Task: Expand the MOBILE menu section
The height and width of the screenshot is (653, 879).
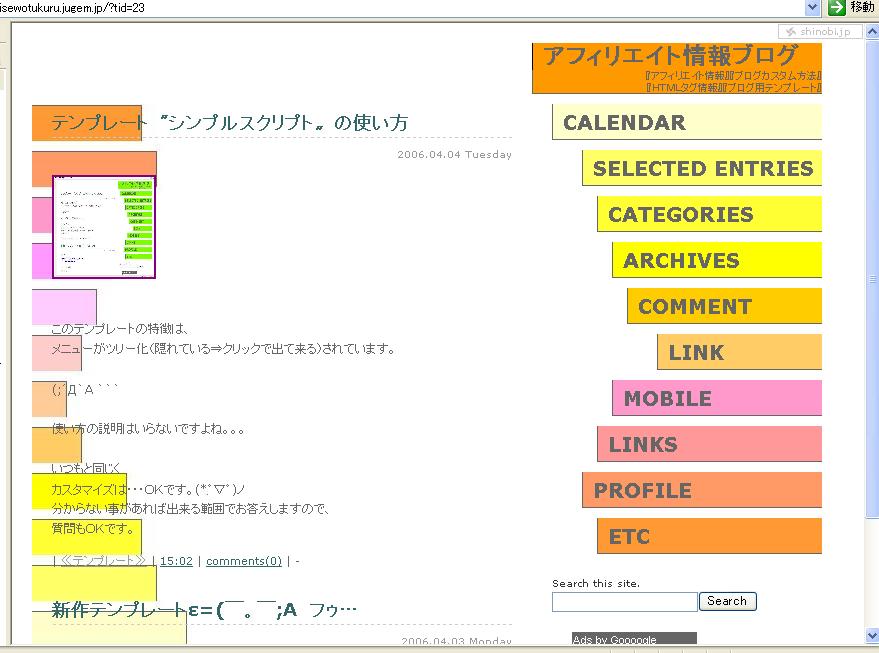Action: tap(717, 397)
